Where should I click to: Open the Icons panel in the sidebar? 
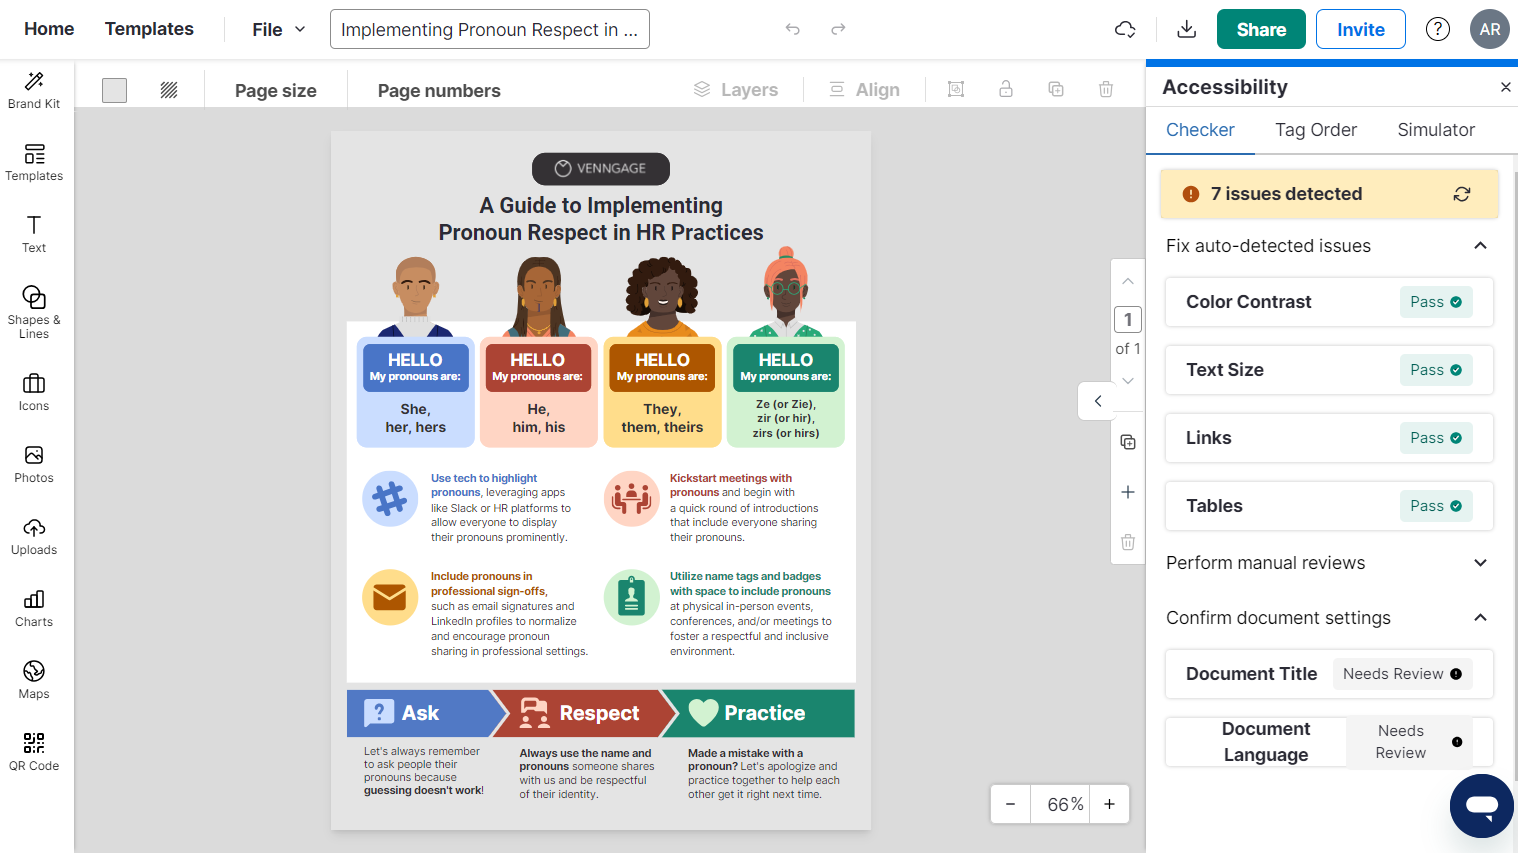33,391
